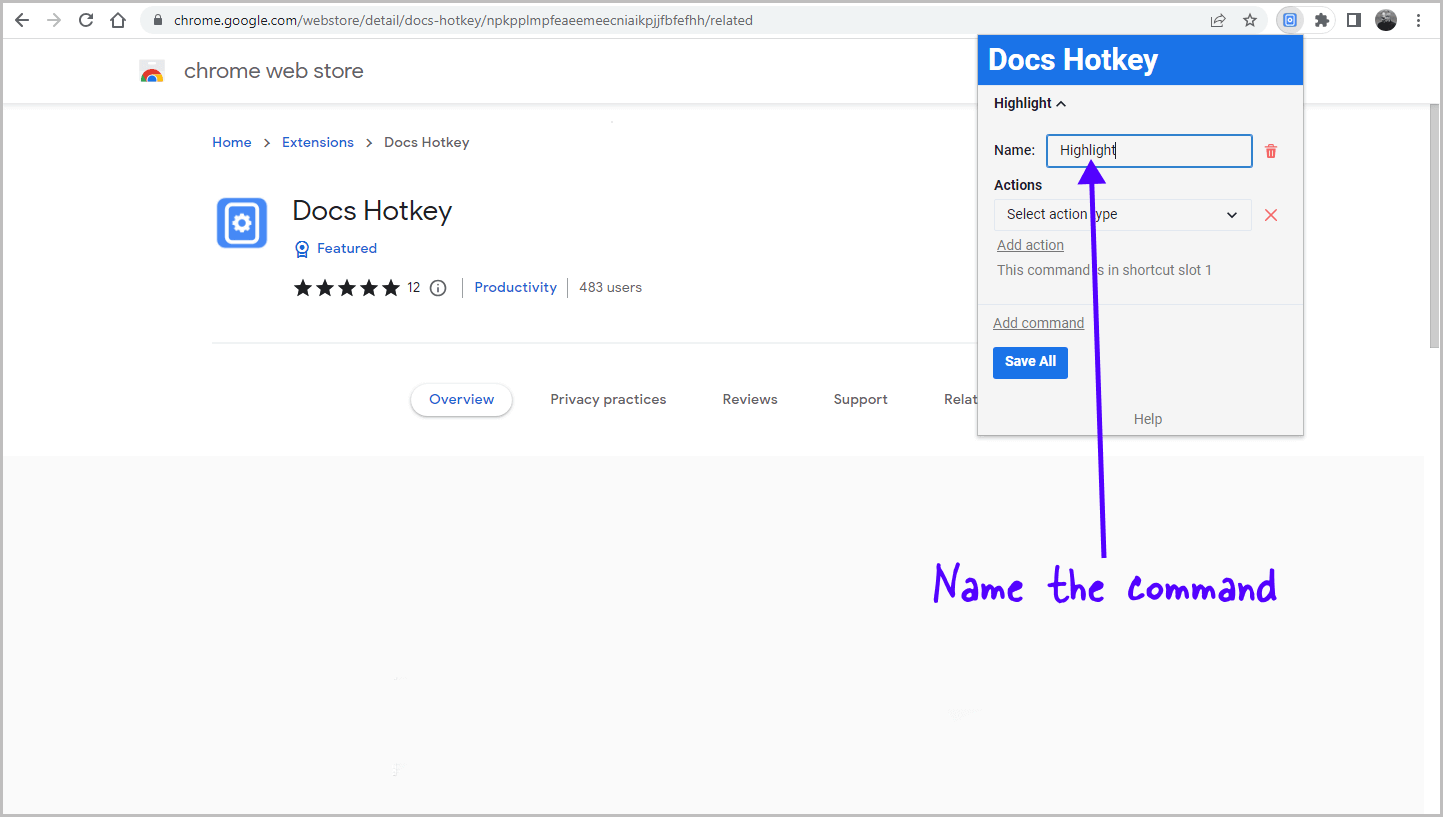Remove the action with the red X icon
1443x817 pixels.
[x=1271, y=214]
